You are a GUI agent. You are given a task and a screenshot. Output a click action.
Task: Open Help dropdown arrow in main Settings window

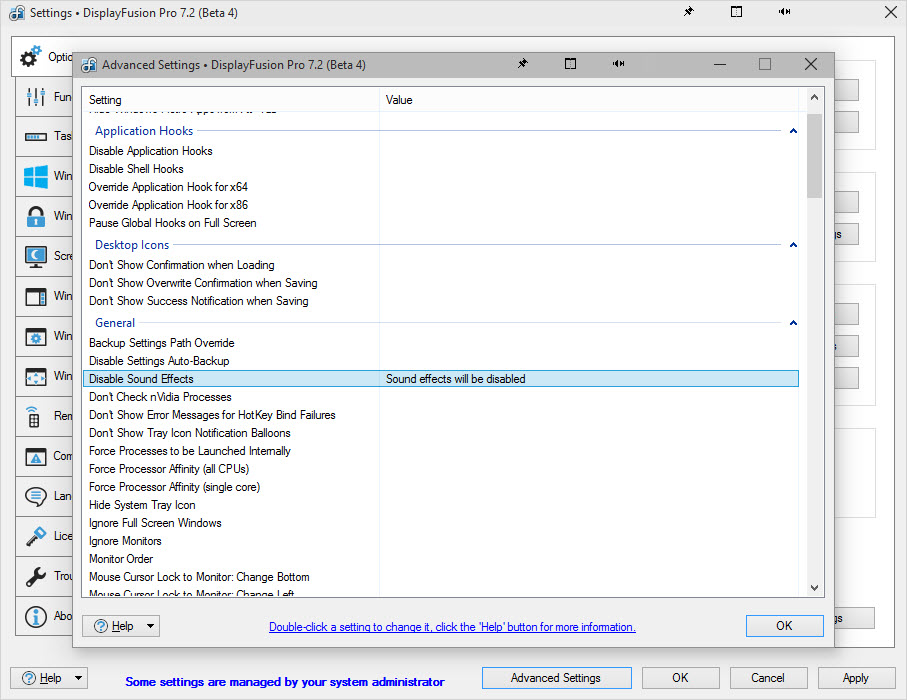pyautogui.click(x=78, y=677)
